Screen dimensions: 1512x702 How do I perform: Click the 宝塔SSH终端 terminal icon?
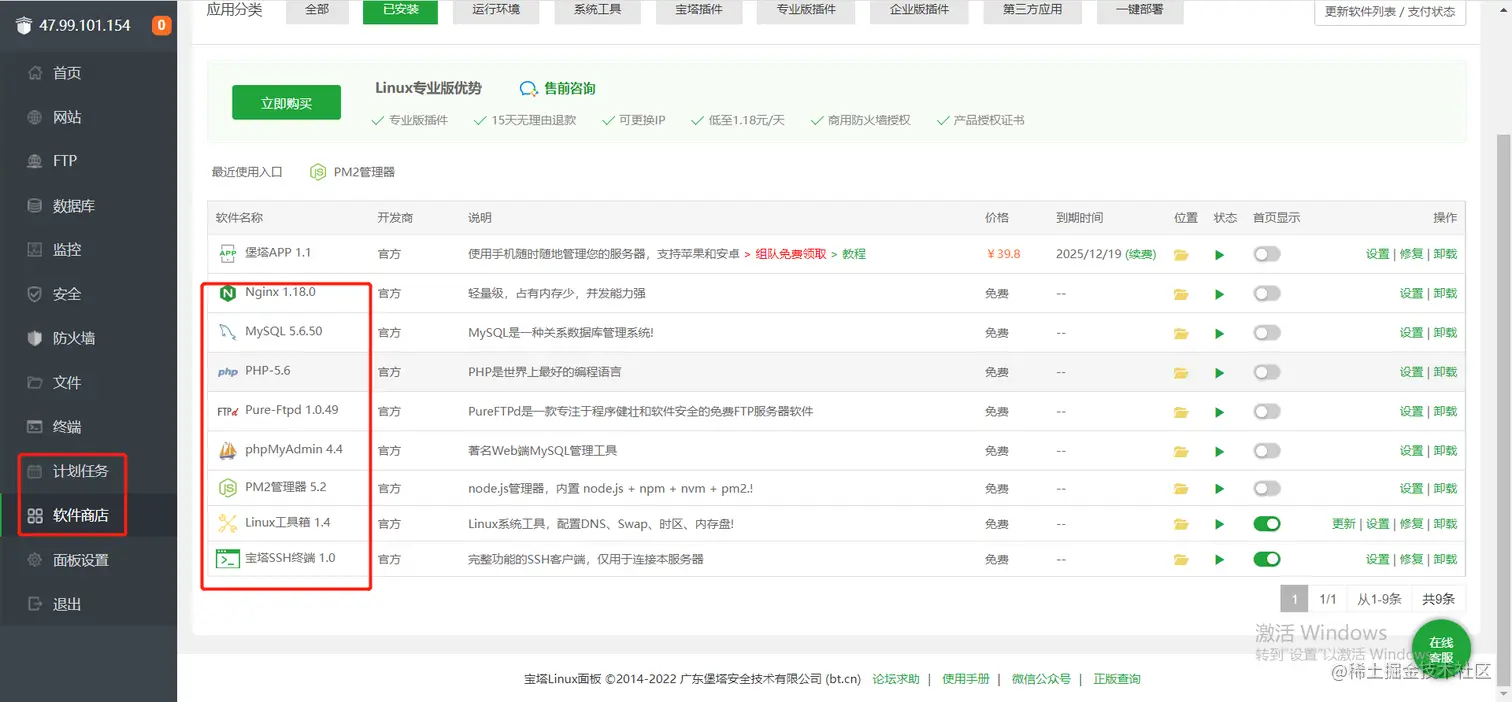coord(227,559)
